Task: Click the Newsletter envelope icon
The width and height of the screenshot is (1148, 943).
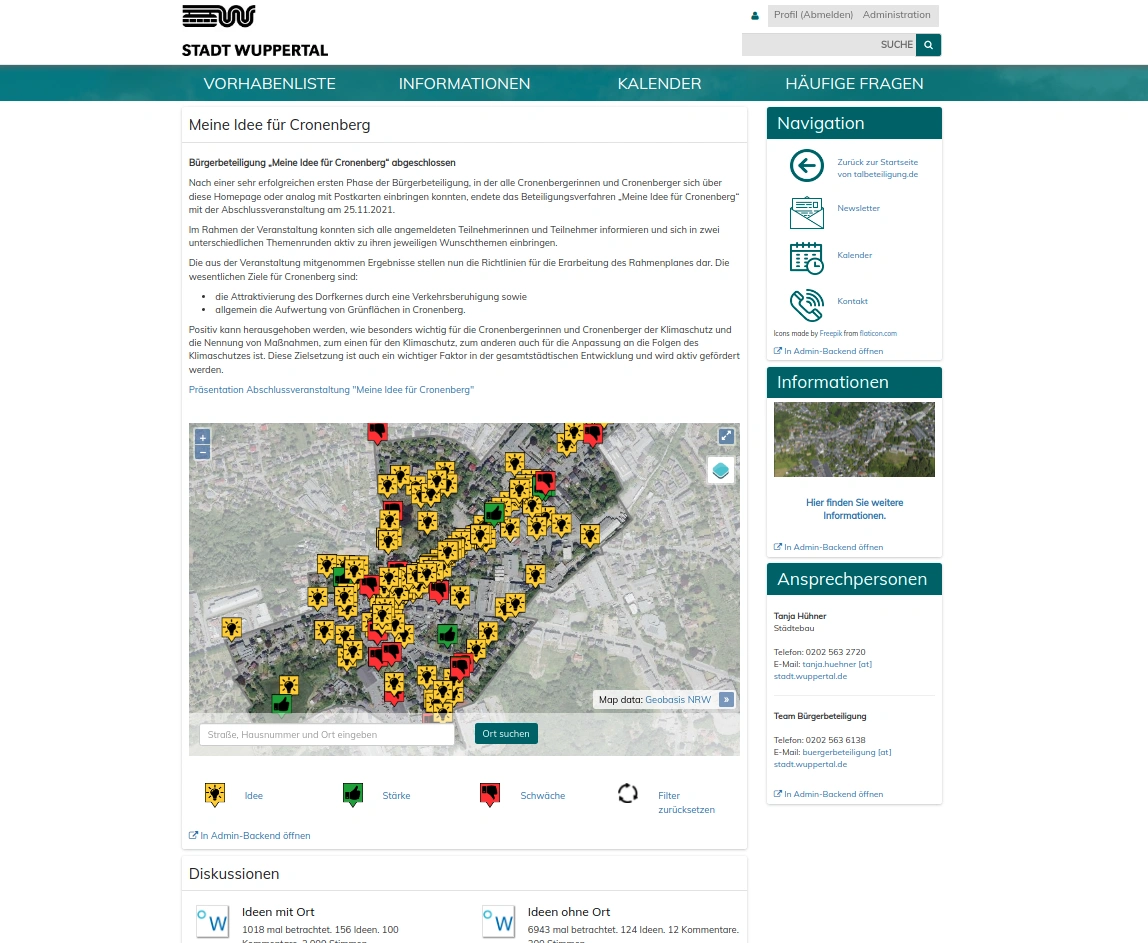Action: click(x=806, y=212)
